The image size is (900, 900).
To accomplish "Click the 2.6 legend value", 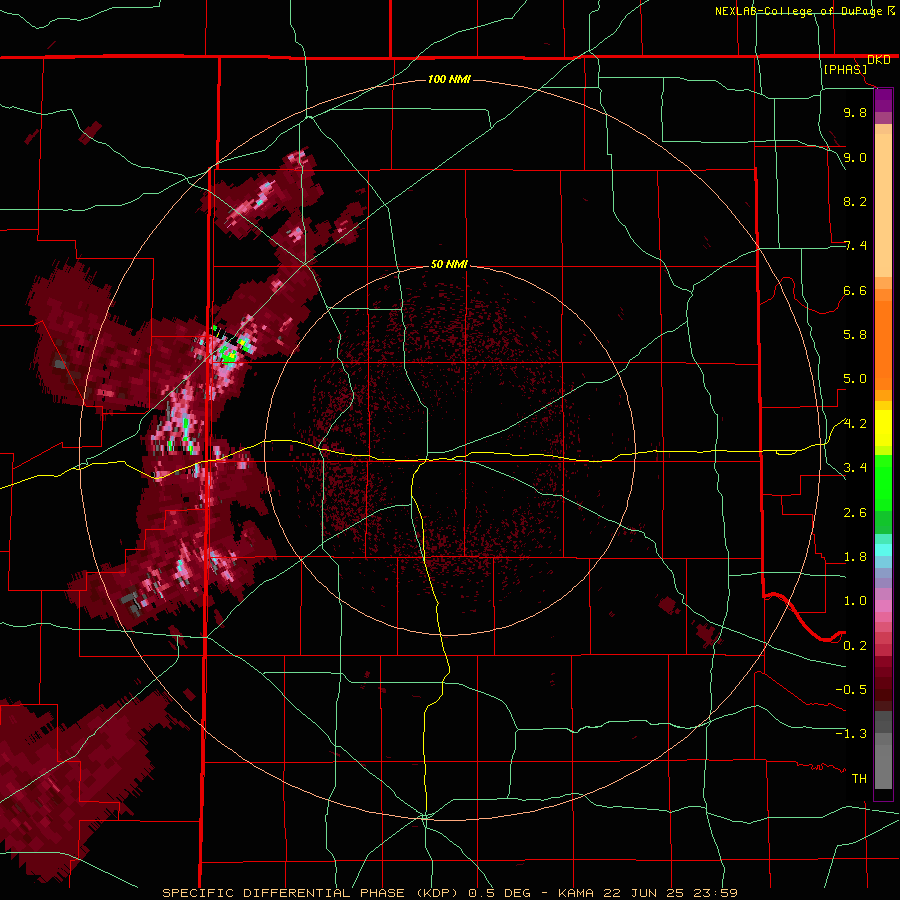I will coord(855,513).
